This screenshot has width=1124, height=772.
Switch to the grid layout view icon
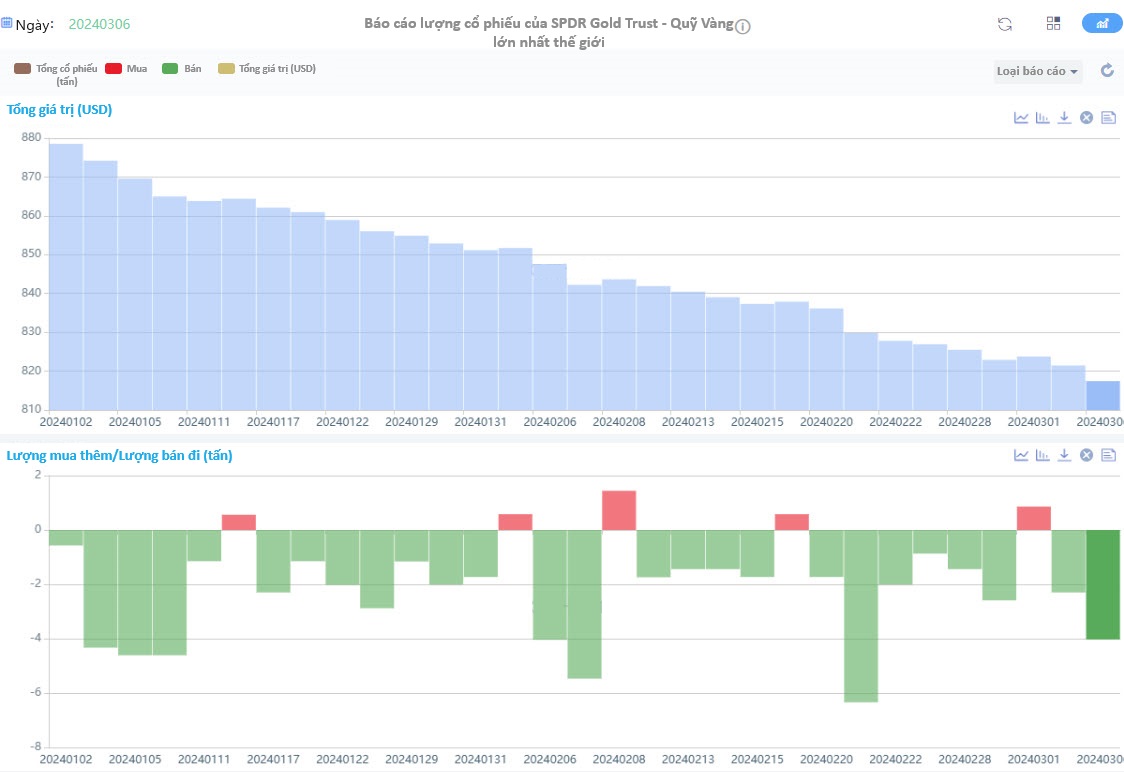click(1053, 24)
